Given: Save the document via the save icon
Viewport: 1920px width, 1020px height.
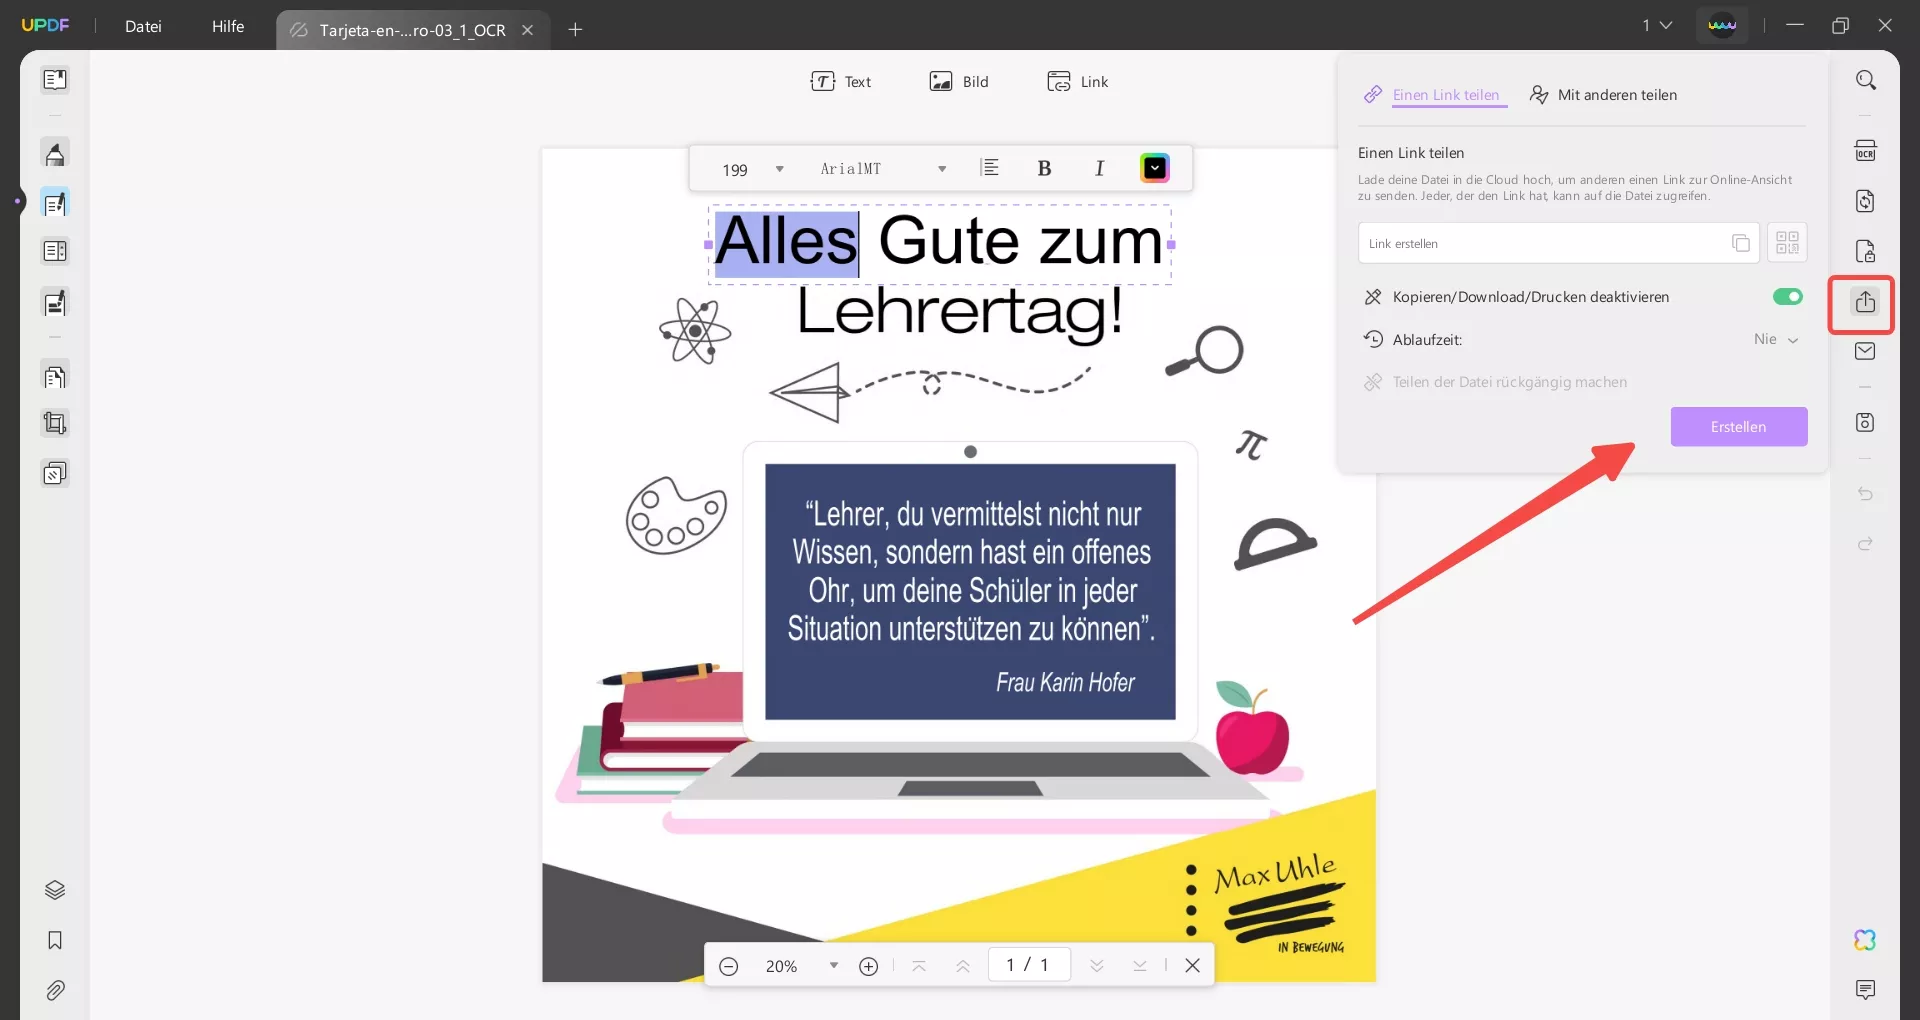Looking at the screenshot, I should tap(1864, 422).
